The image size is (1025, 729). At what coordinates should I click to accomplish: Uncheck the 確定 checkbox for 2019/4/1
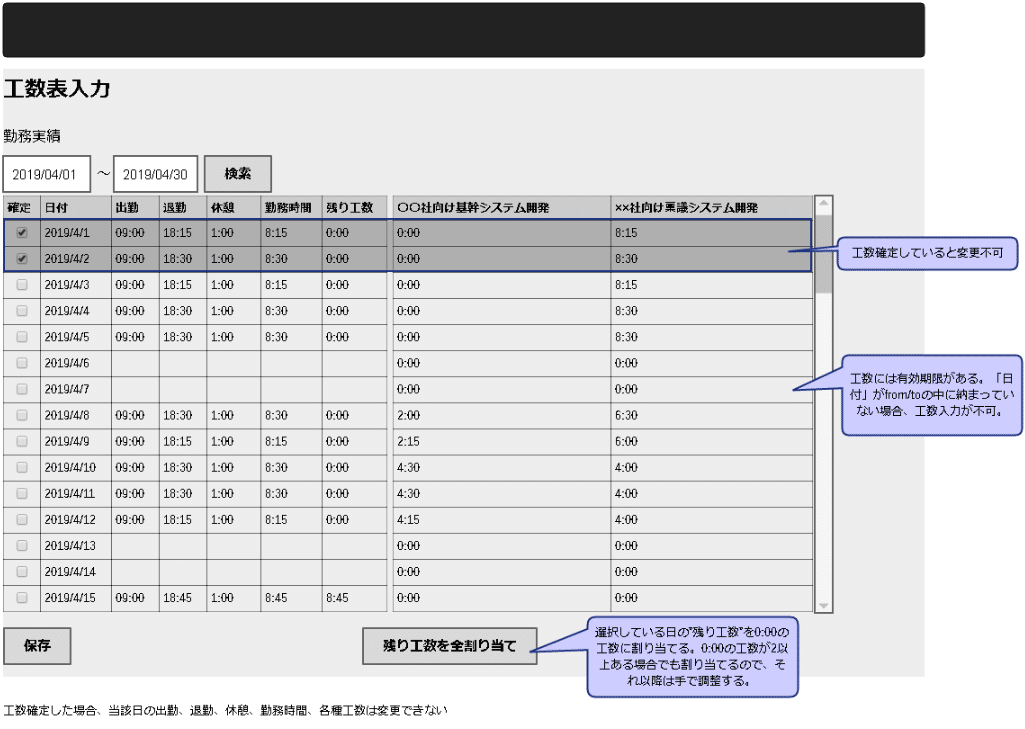pyautogui.click(x=22, y=233)
